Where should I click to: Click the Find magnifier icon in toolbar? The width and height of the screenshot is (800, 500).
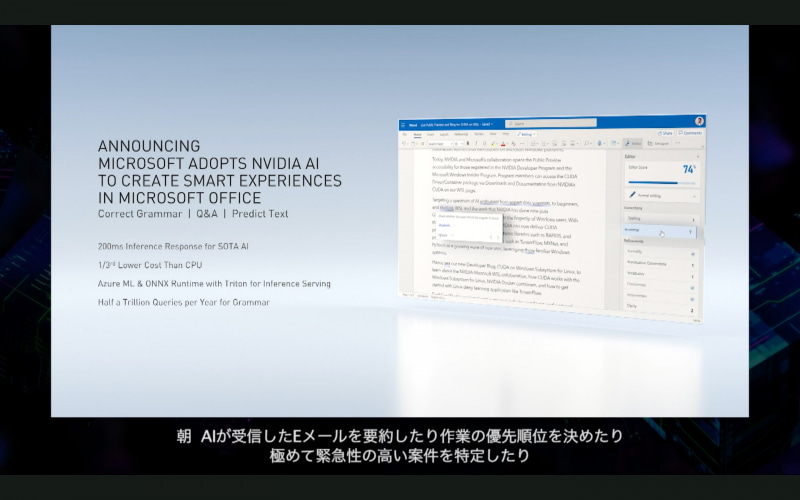click(x=586, y=143)
